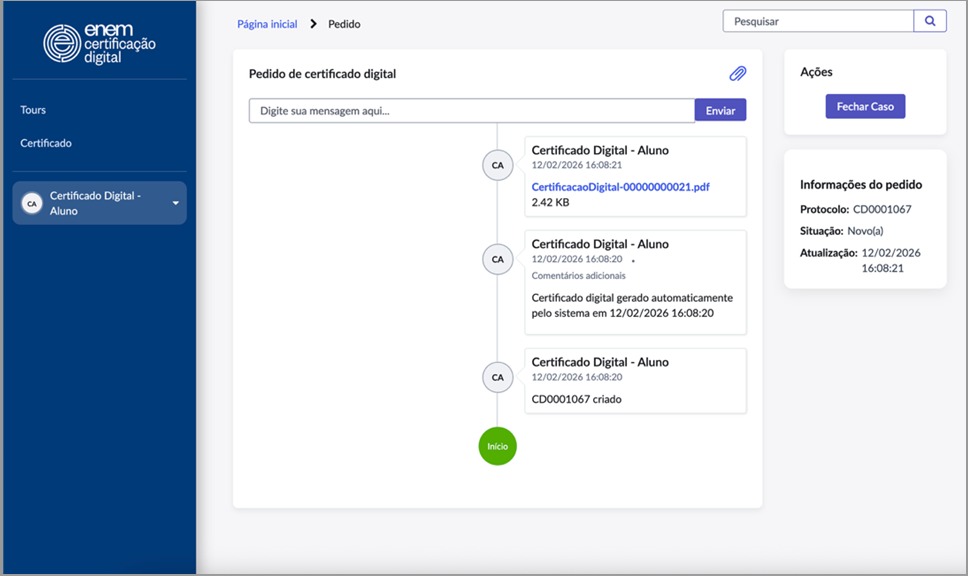Image resolution: width=968 pixels, height=576 pixels.
Task: Focus the Pesquisar search box
Action: coord(818,21)
